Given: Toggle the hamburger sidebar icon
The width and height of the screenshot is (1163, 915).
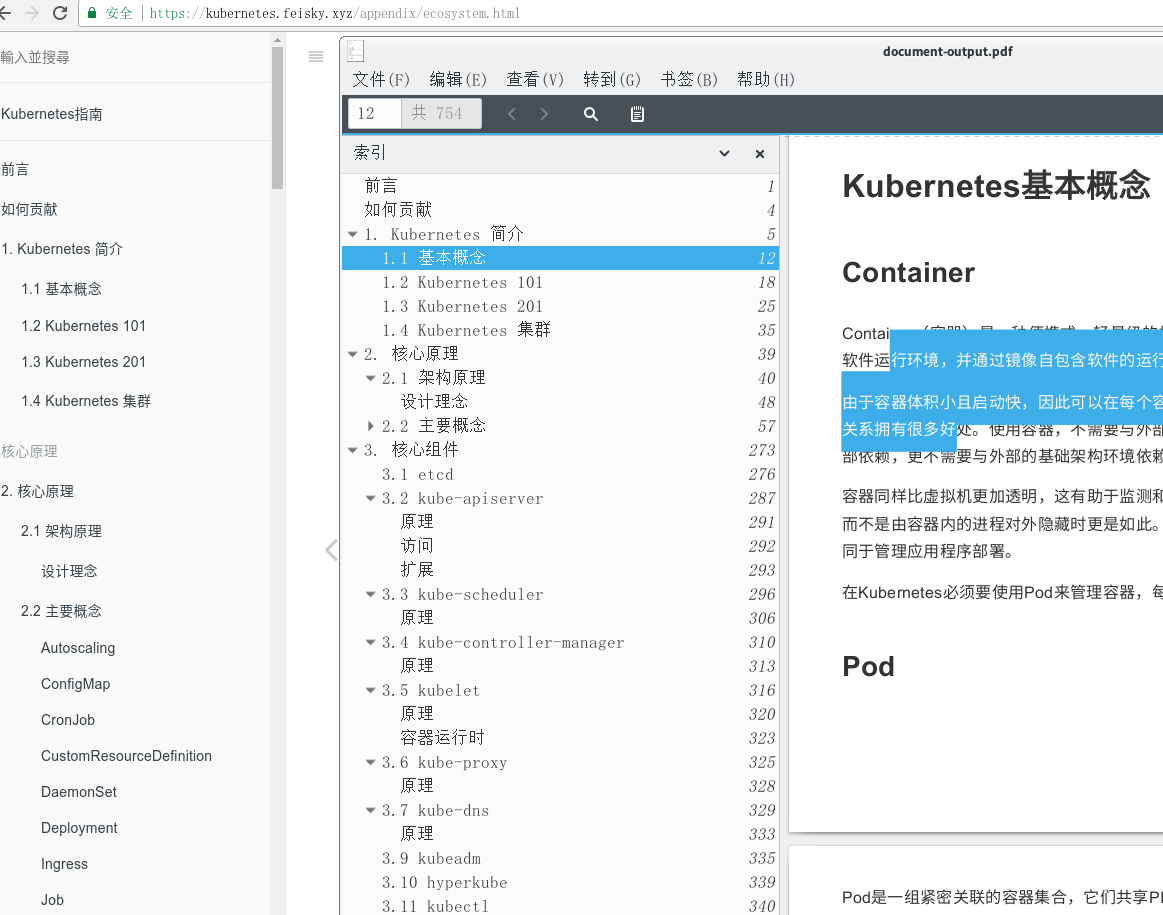Looking at the screenshot, I should [x=316, y=56].
